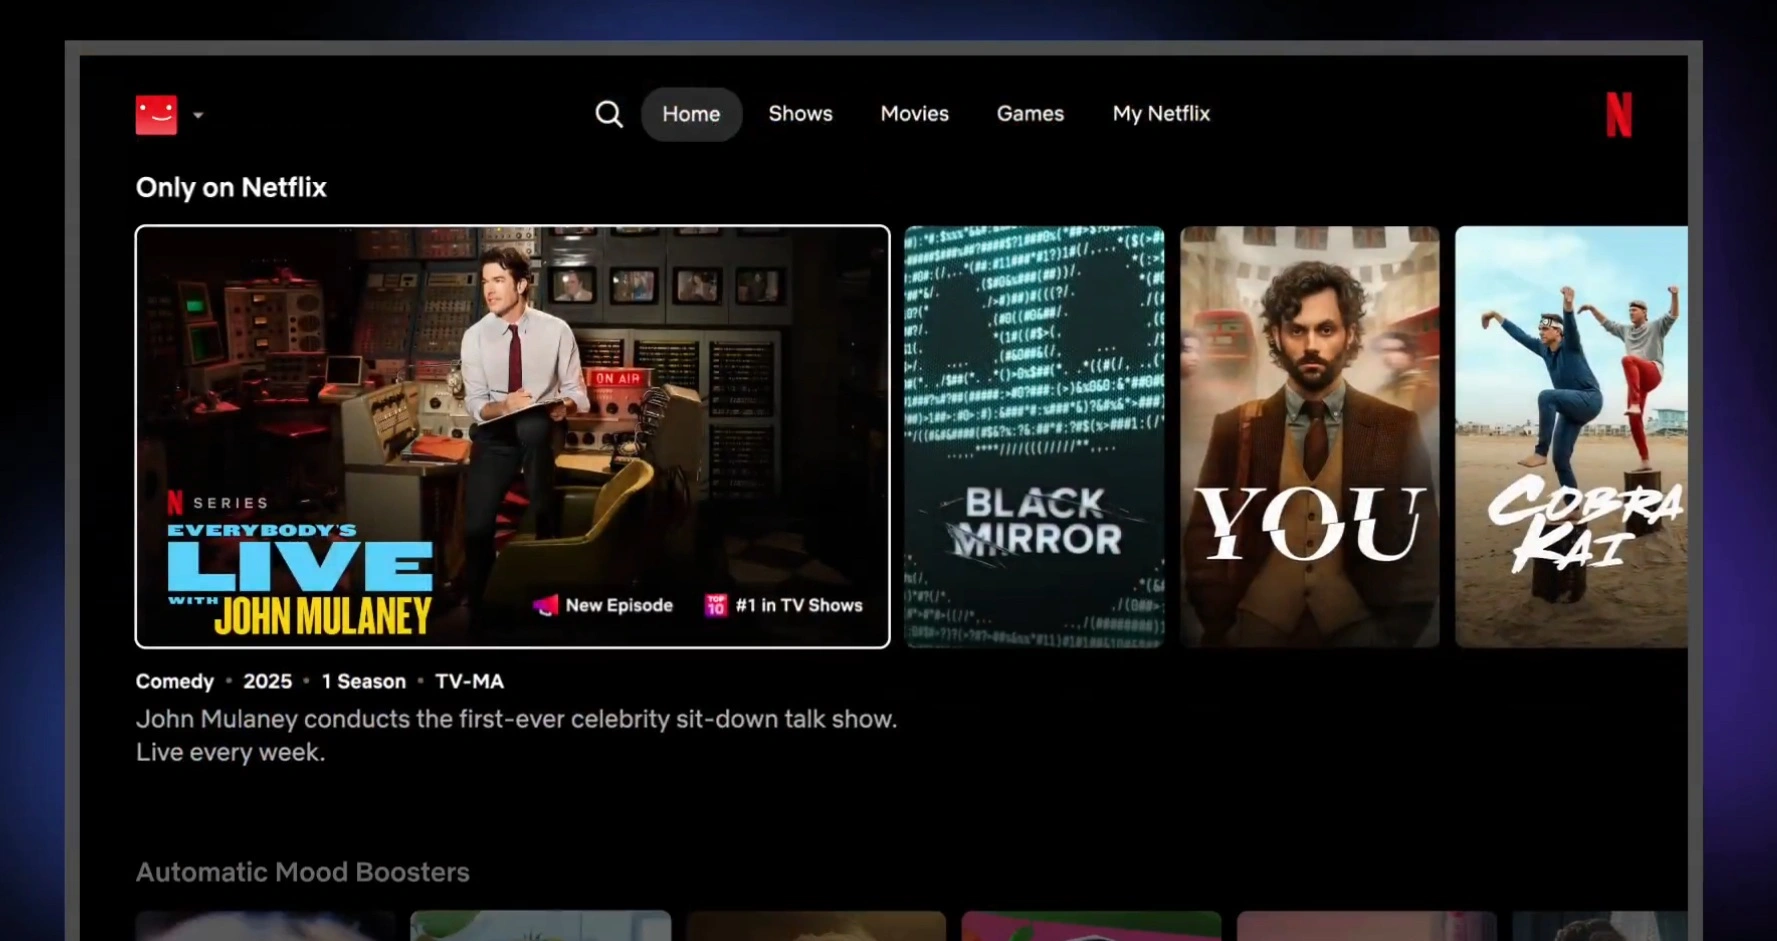The height and width of the screenshot is (941, 1777).
Task: Click the New Episode badge icon
Action: 545,605
